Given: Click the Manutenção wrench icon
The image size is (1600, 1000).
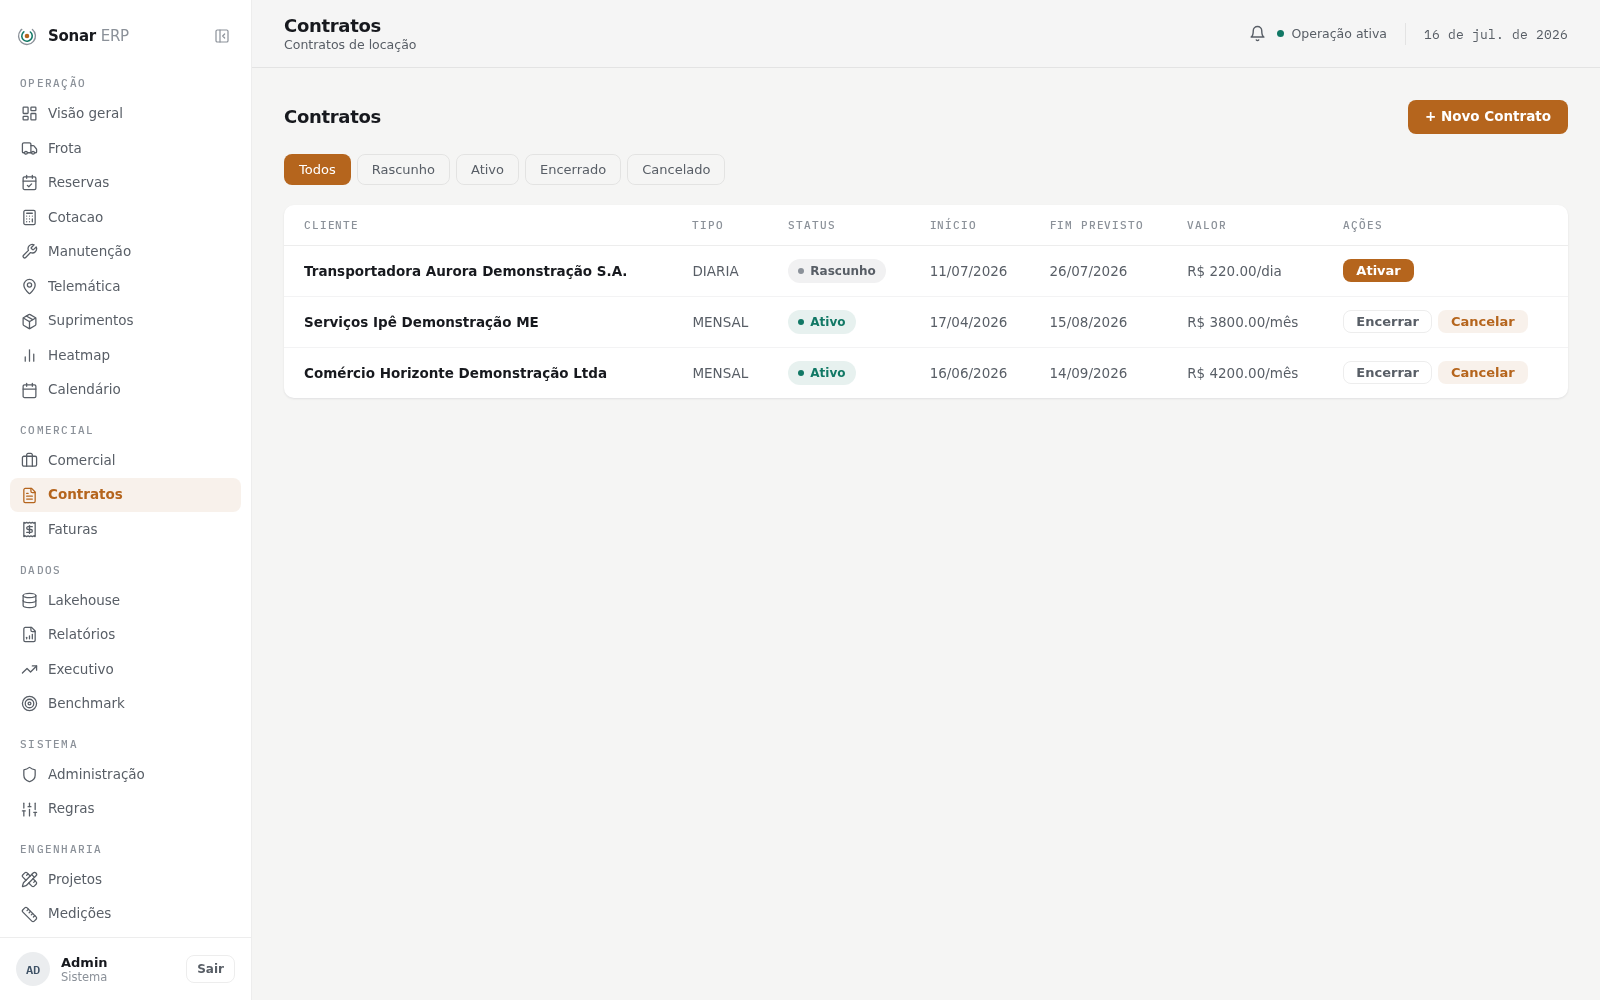Looking at the screenshot, I should [x=29, y=251].
